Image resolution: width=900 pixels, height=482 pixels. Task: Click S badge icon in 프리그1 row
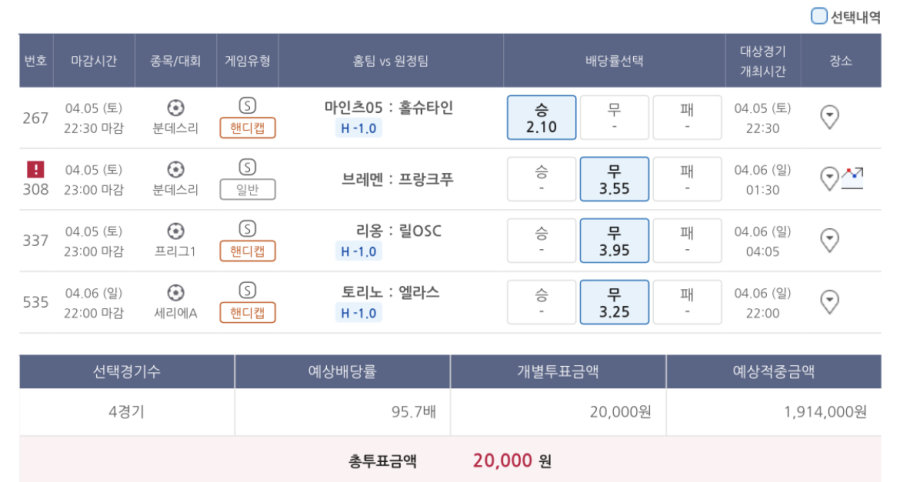point(247,229)
